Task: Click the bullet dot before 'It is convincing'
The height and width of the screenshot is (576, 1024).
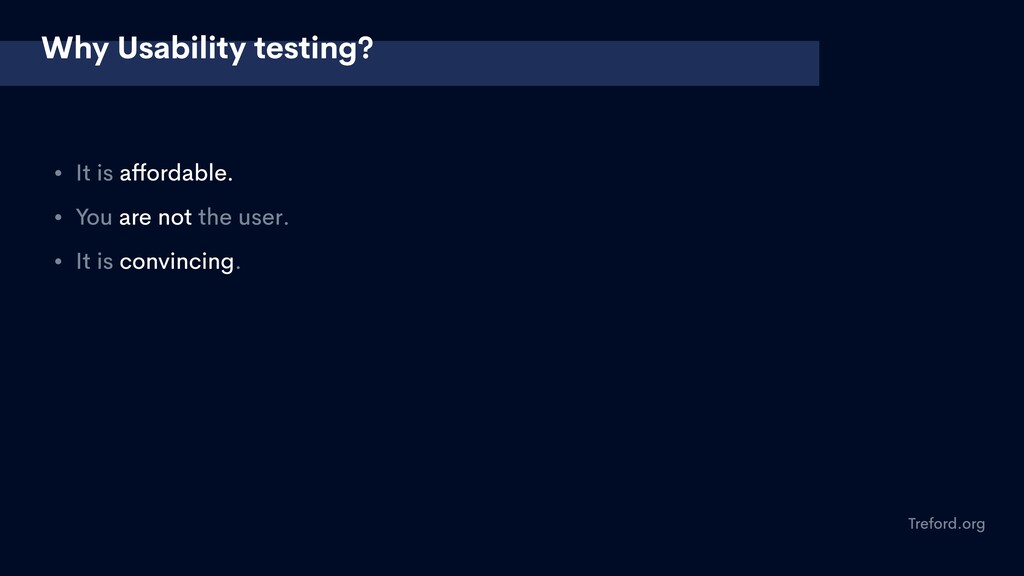Action: [x=58, y=261]
